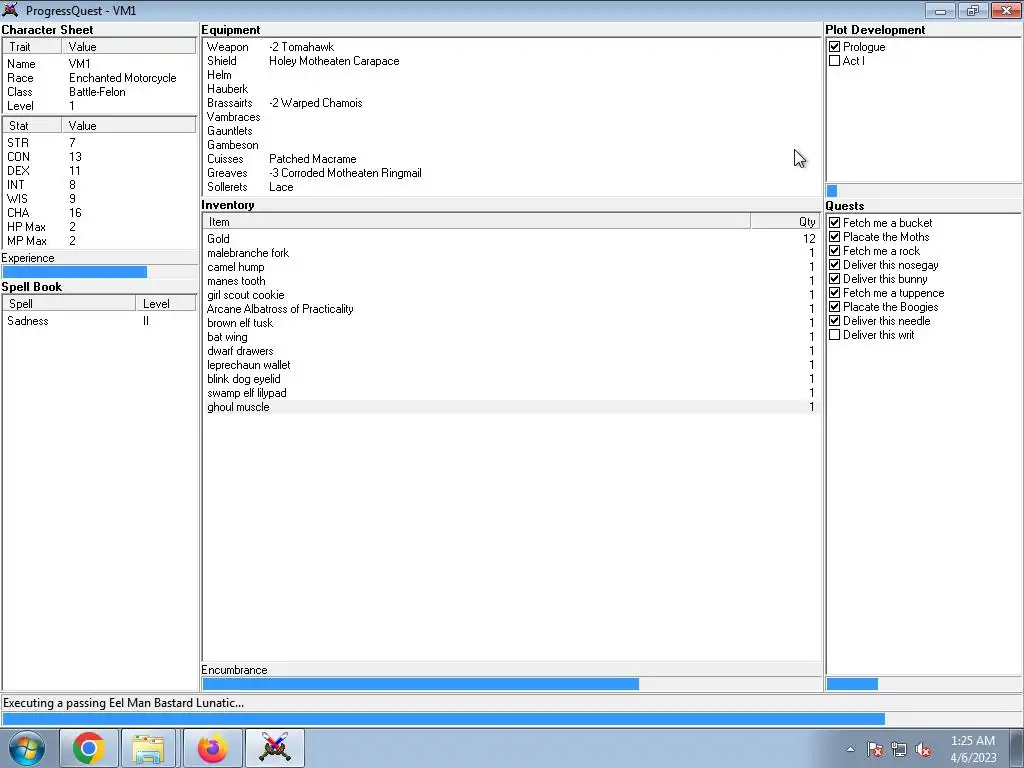
Task: Select 'girl scout cookie' inventory item
Action: (511, 295)
